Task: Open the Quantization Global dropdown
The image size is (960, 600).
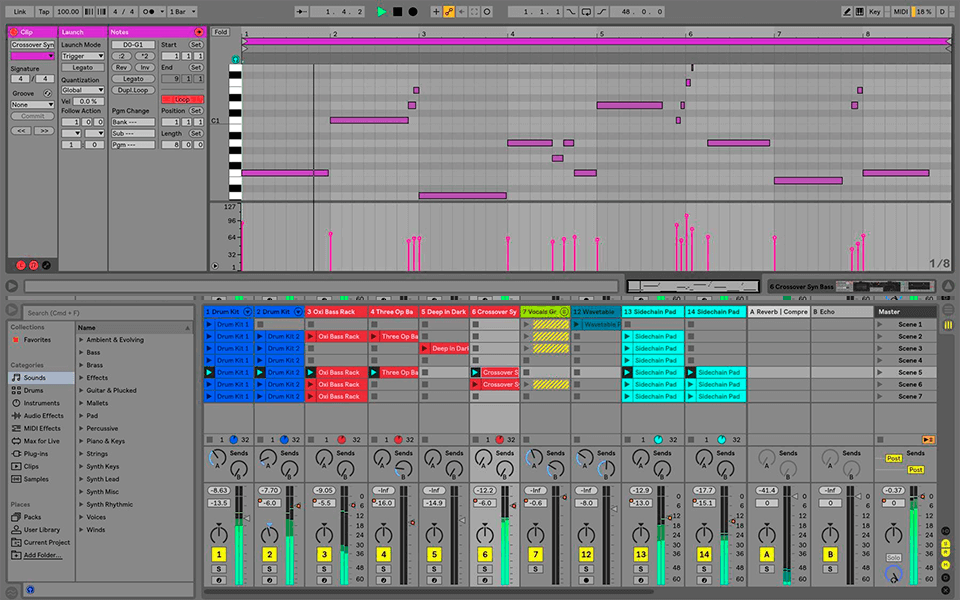Action: click(82, 90)
